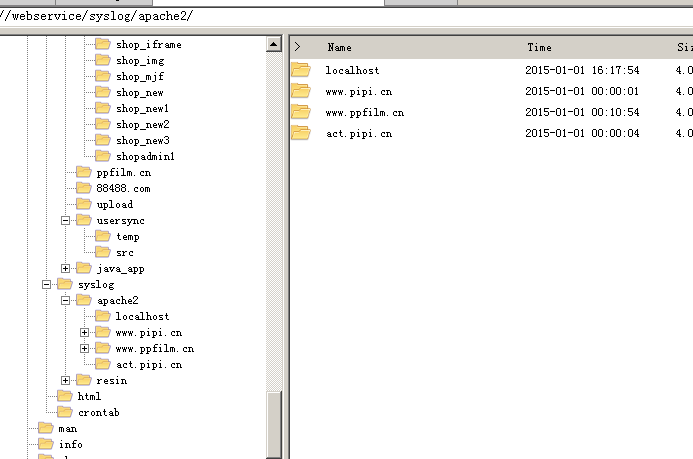Select the syslog folder icon
Image resolution: width=693 pixels, height=459 pixels.
(x=65, y=284)
